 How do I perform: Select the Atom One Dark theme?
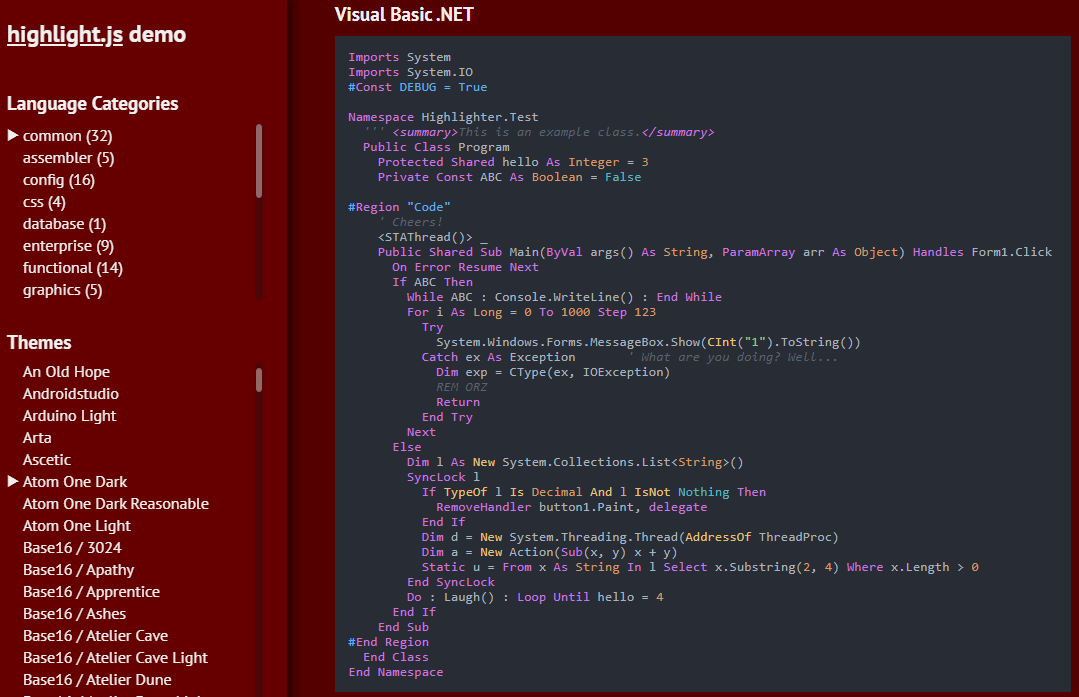coord(75,482)
